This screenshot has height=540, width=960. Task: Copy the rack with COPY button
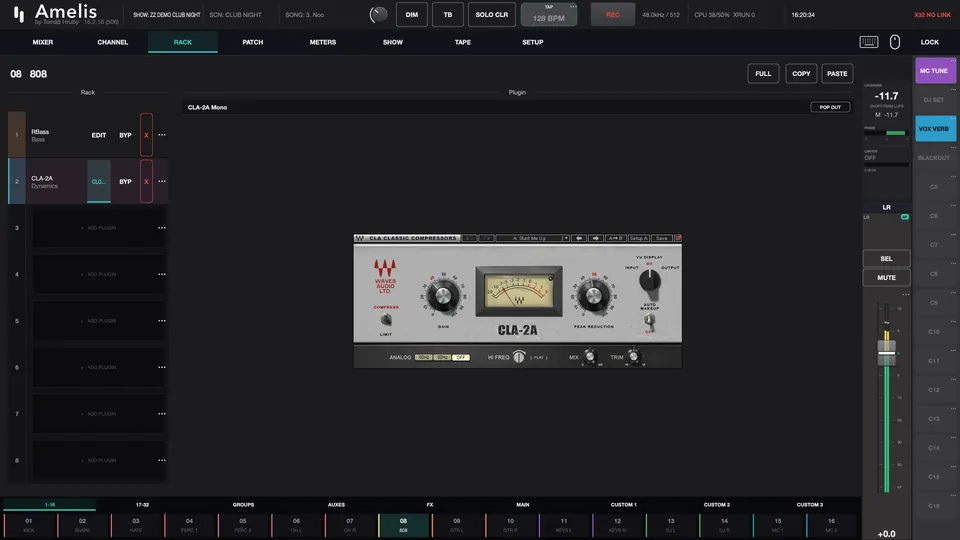801,73
